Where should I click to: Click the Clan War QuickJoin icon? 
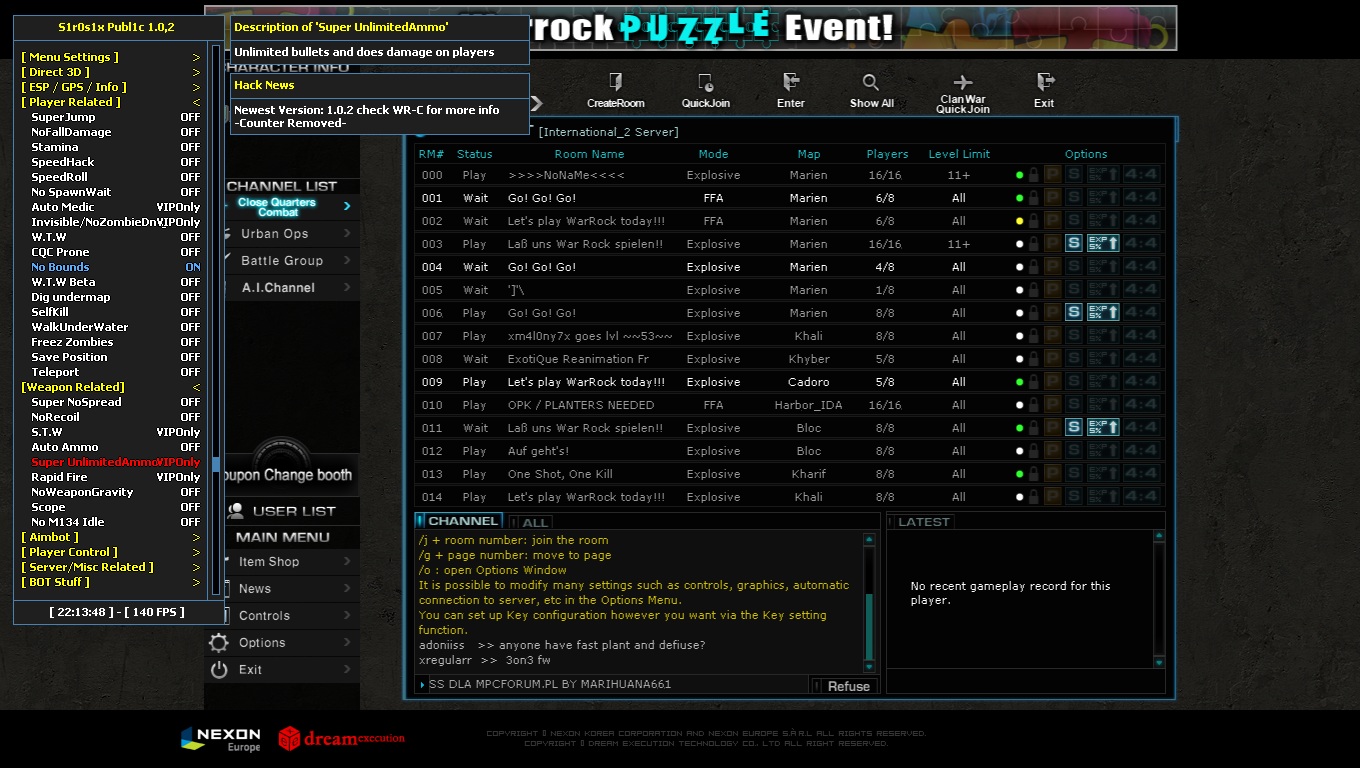point(963,82)
